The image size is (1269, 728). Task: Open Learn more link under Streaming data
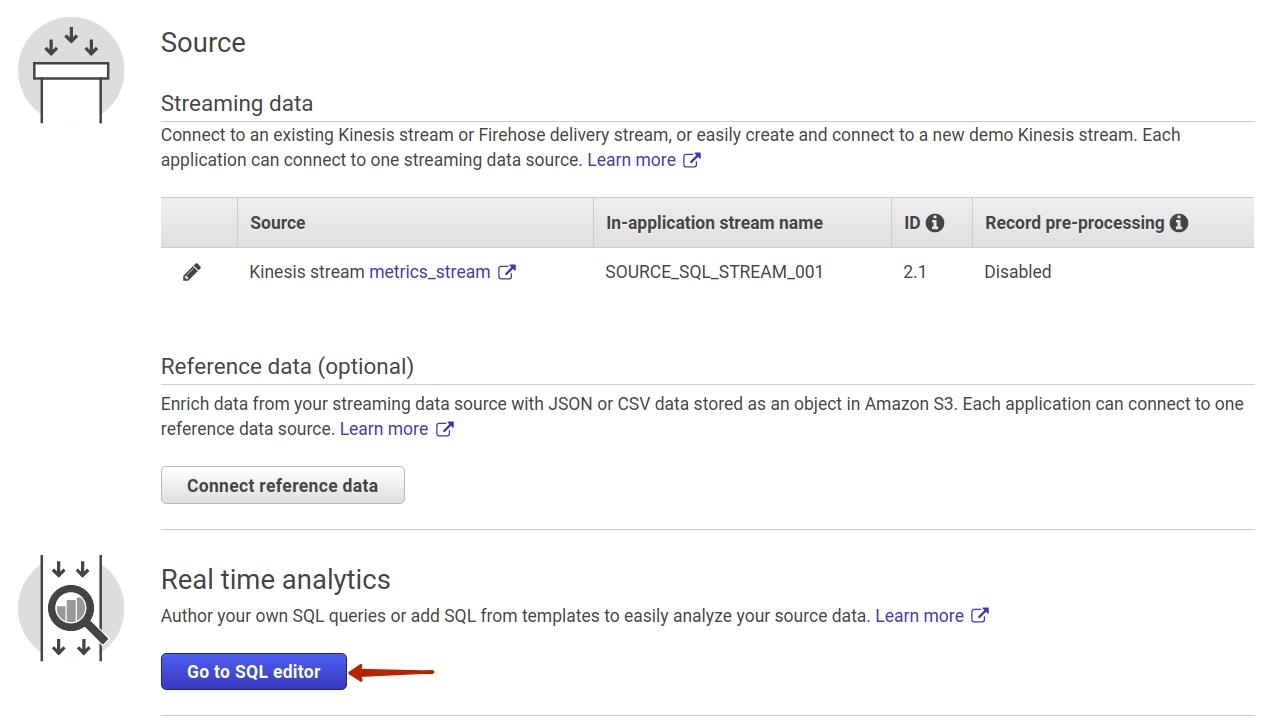click(631, 160)
